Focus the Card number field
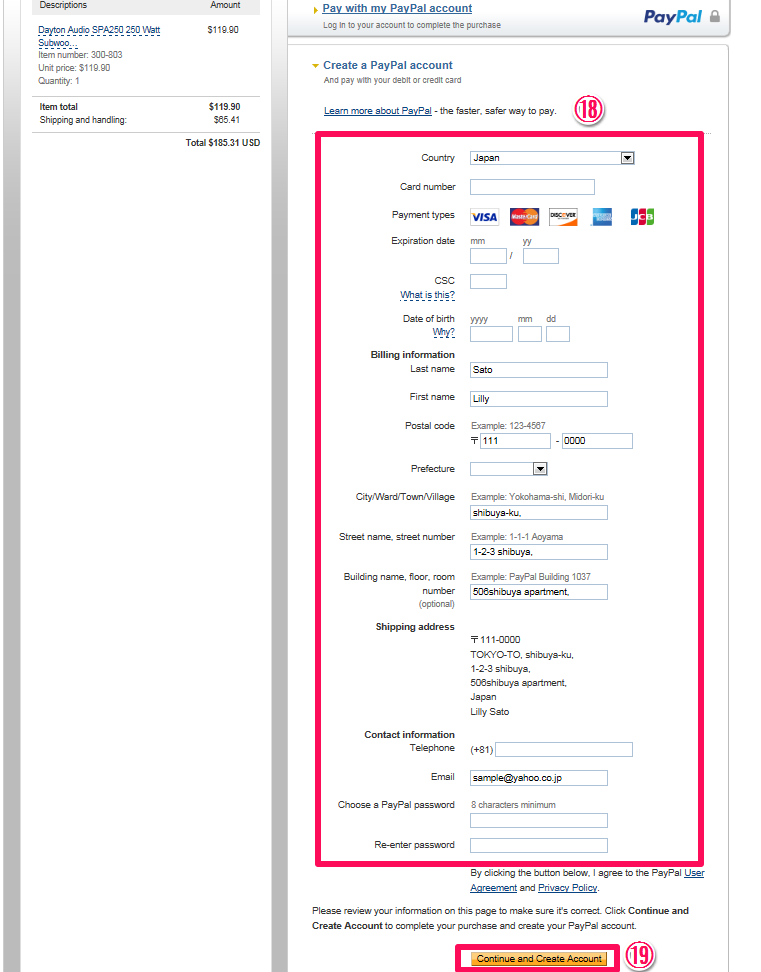This screenshot has width=761, height=972. pos(532,187)
